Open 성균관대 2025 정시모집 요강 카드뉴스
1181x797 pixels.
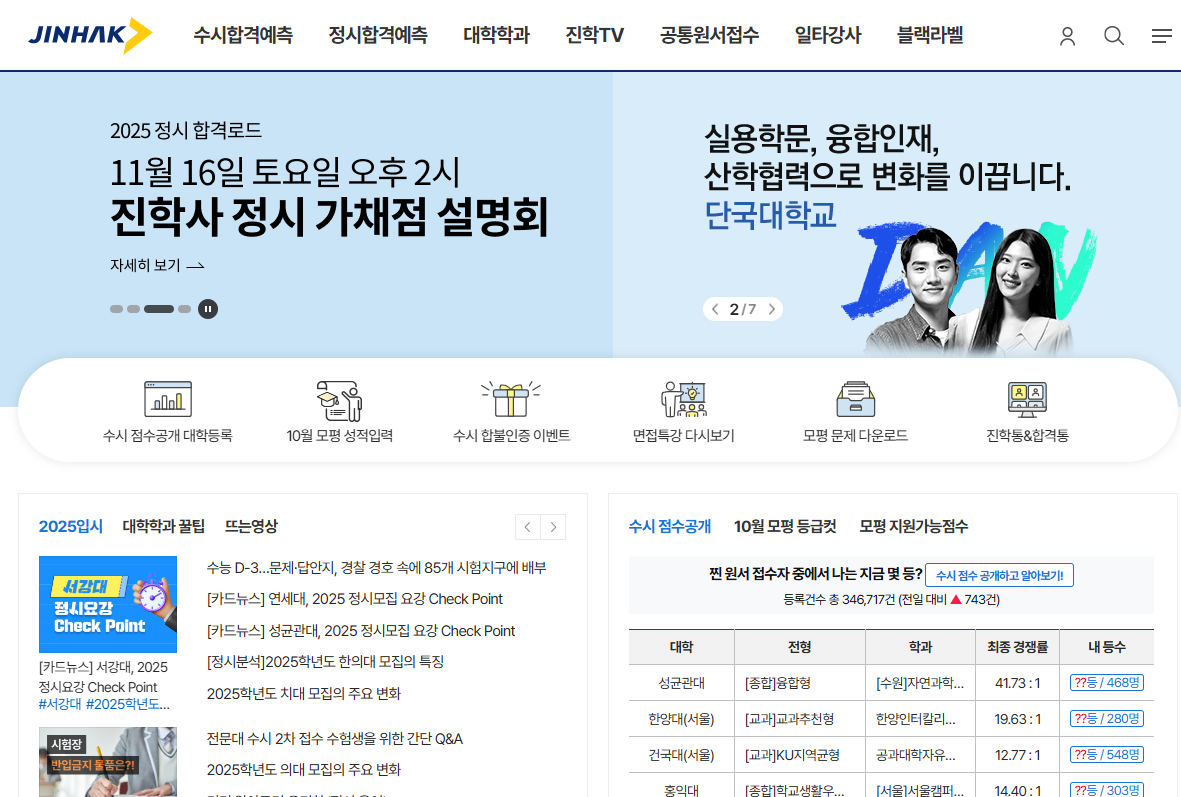point(361,631)
